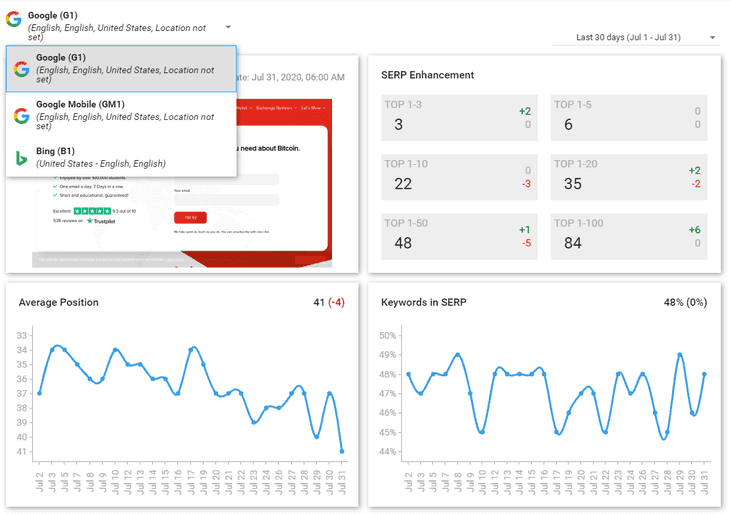Click Jul 31 data point on Average Position chart
The image size is (730, 514).
pos(342,451)
